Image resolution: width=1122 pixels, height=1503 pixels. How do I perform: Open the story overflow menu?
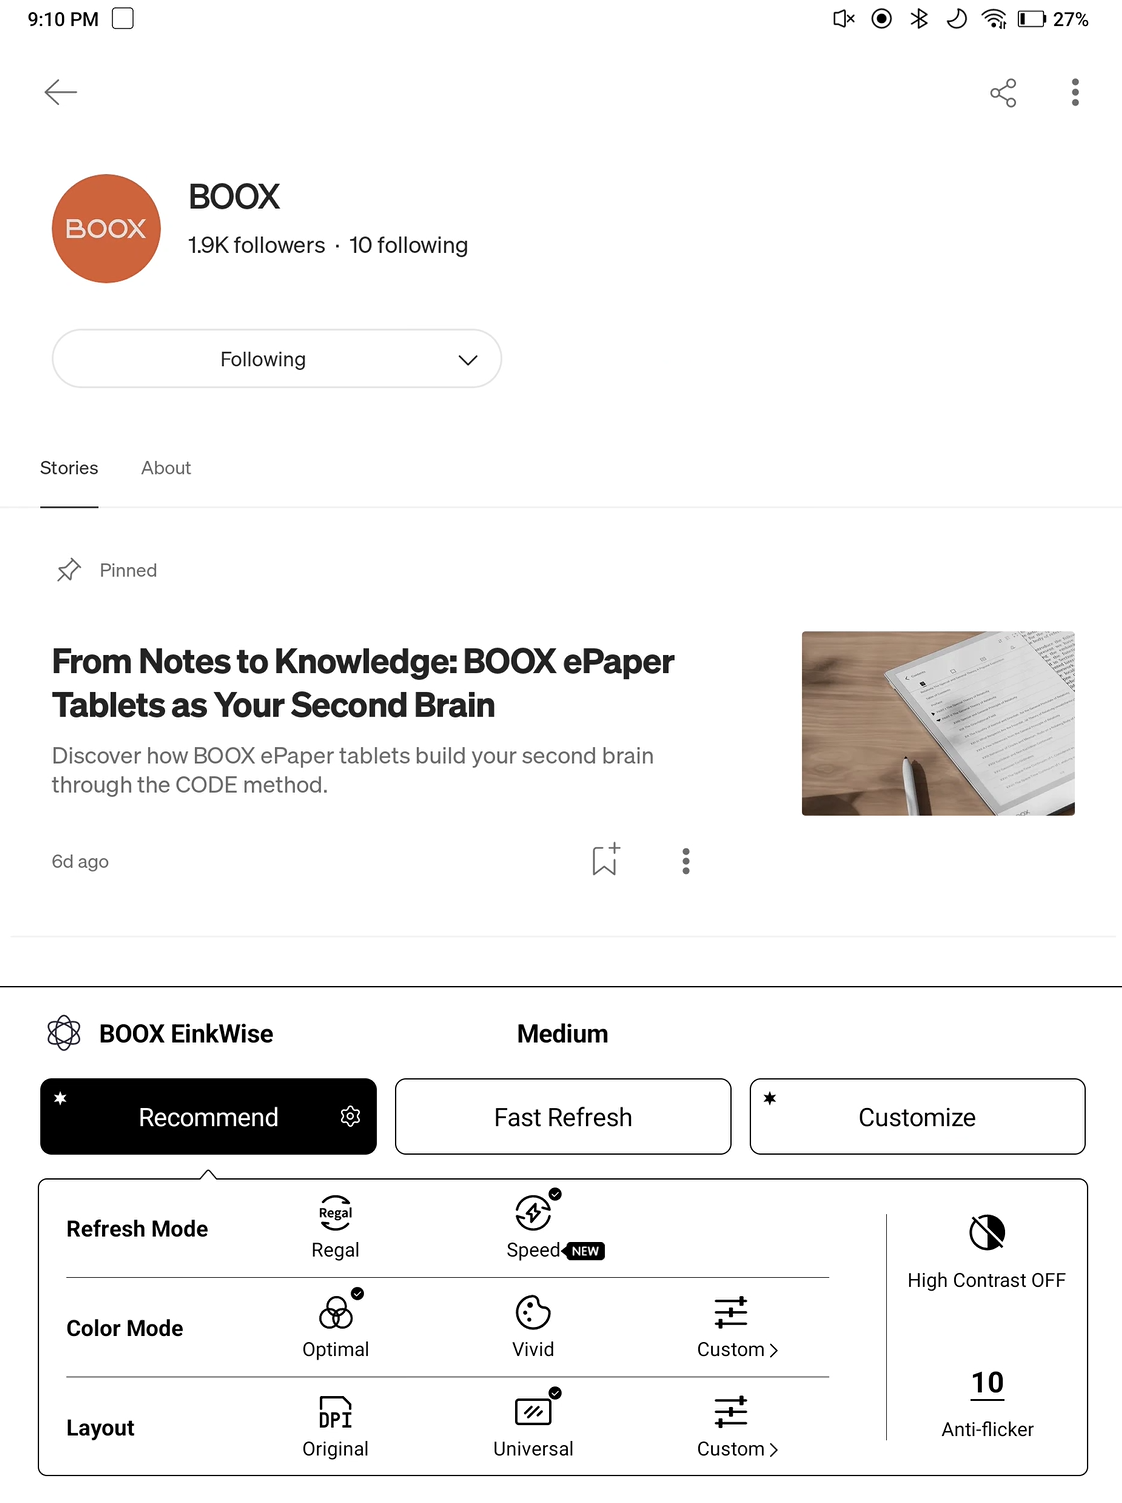click(x=686, y=860)
